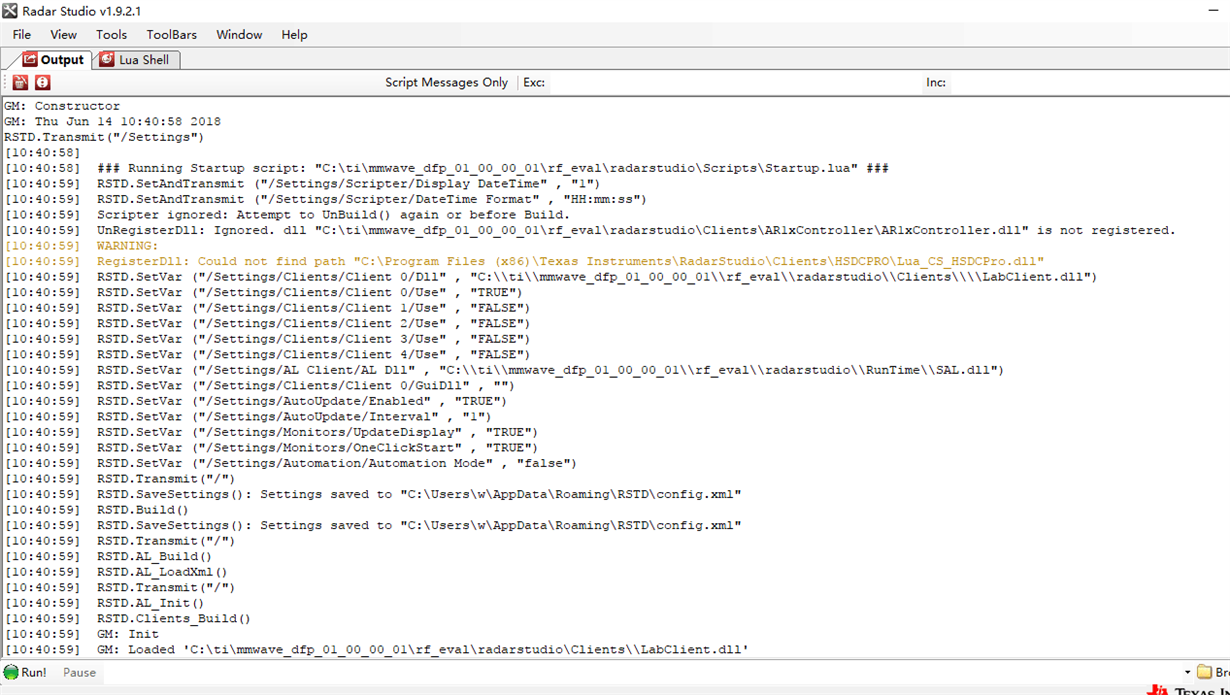Image resolution: width=1230 pixels, height=695 pixels.
Task: Click the 'Client 0/GuiDll' SetVar line
Action: (x=259, y=386)
